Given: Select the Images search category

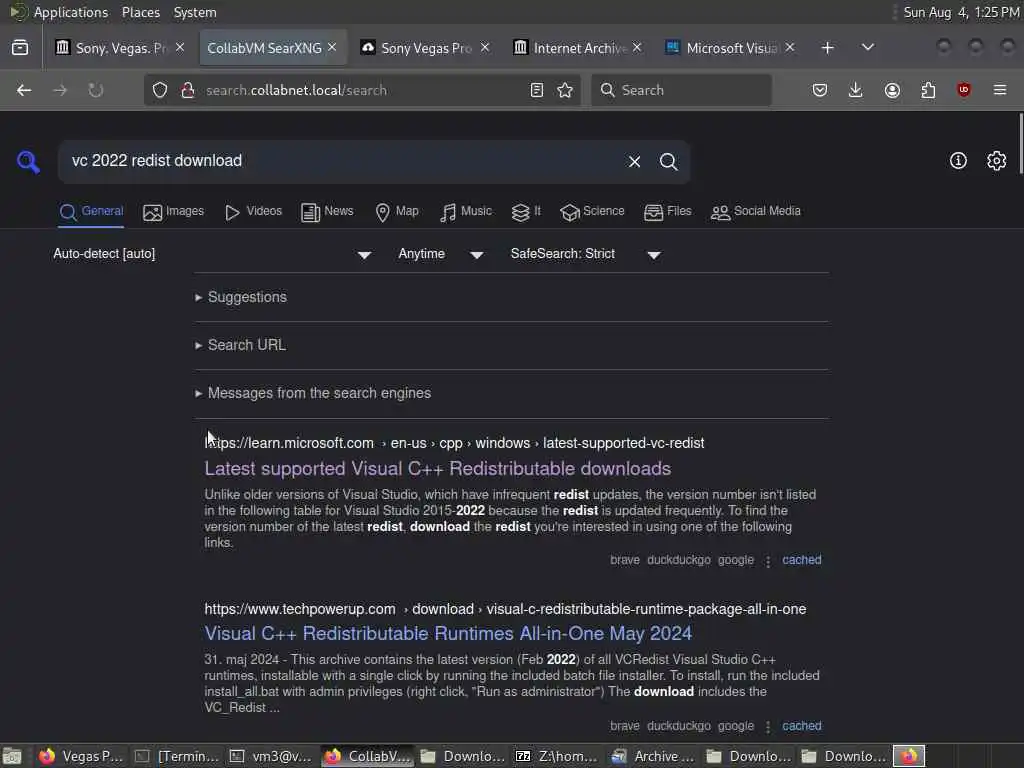Looking at the screenshot, I should click(x=174, y=212).
